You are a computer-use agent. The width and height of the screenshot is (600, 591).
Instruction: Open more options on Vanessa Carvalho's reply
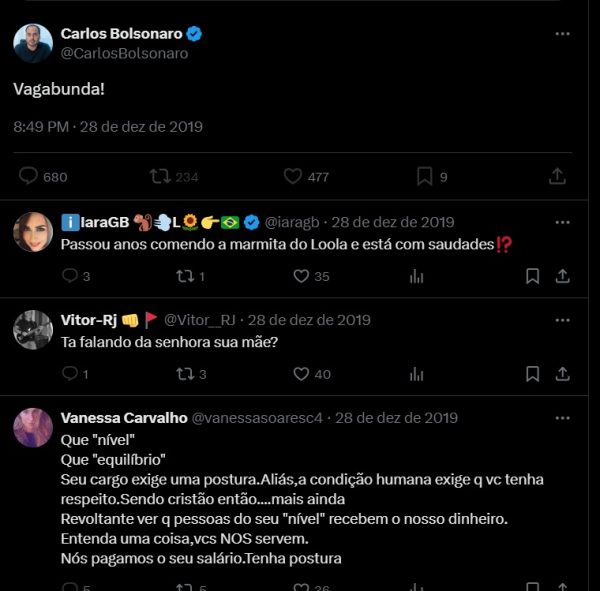[x=563, y=418]
